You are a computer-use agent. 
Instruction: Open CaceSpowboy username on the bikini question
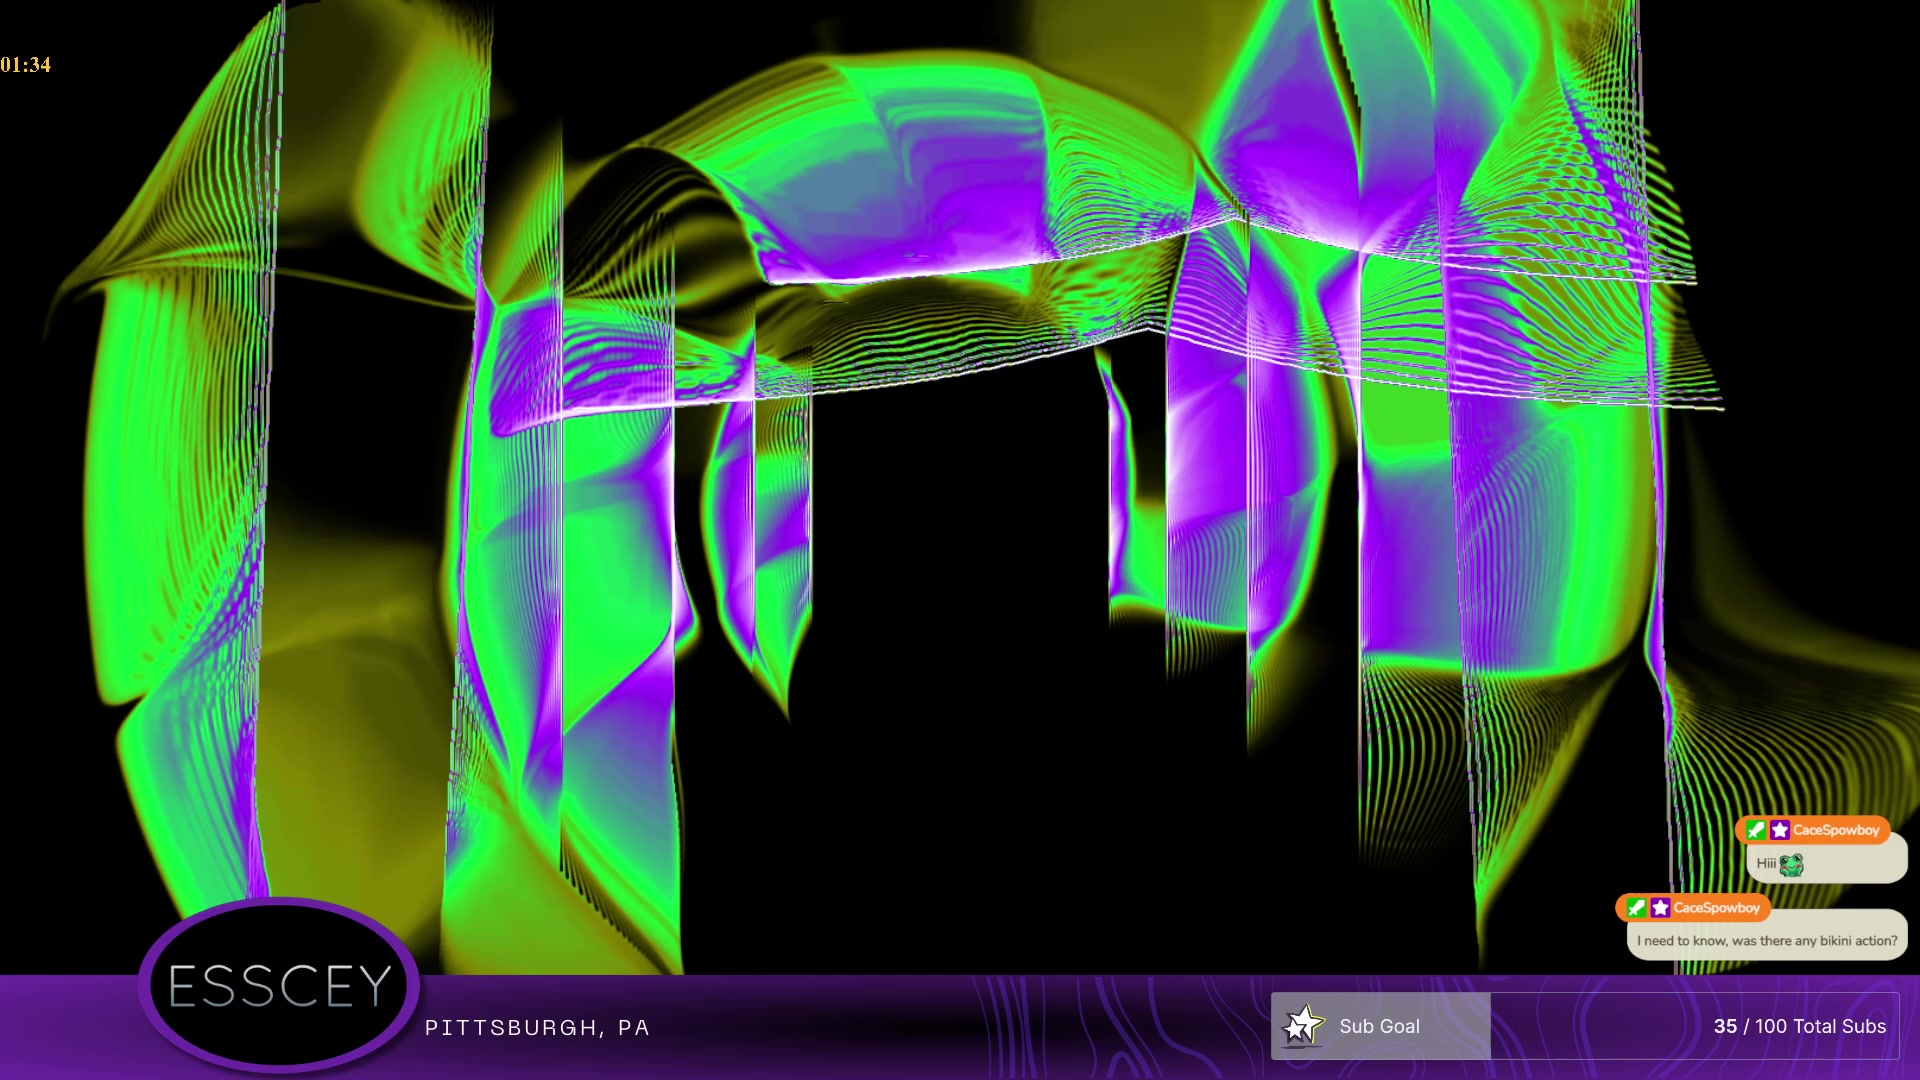1716,908
